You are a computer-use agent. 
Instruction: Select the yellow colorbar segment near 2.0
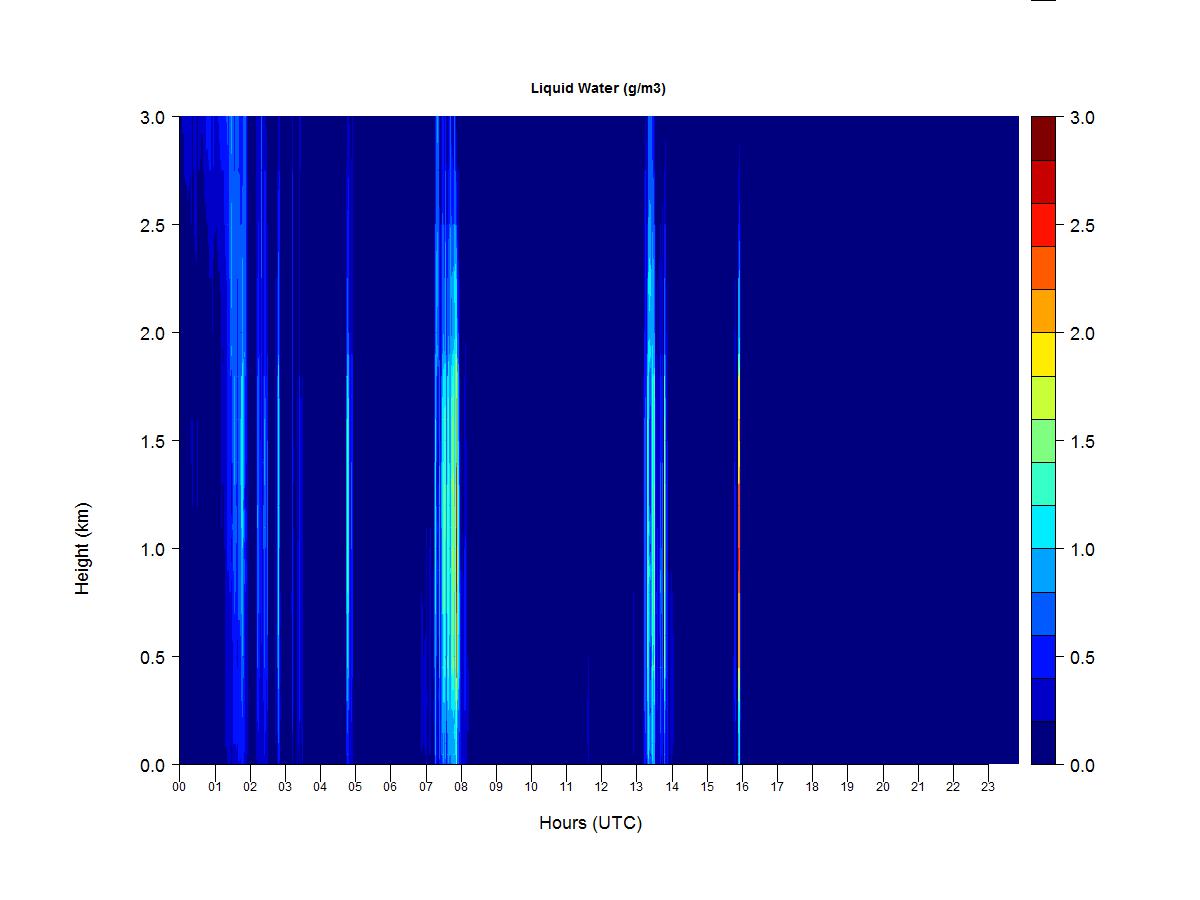(1043, 354)
